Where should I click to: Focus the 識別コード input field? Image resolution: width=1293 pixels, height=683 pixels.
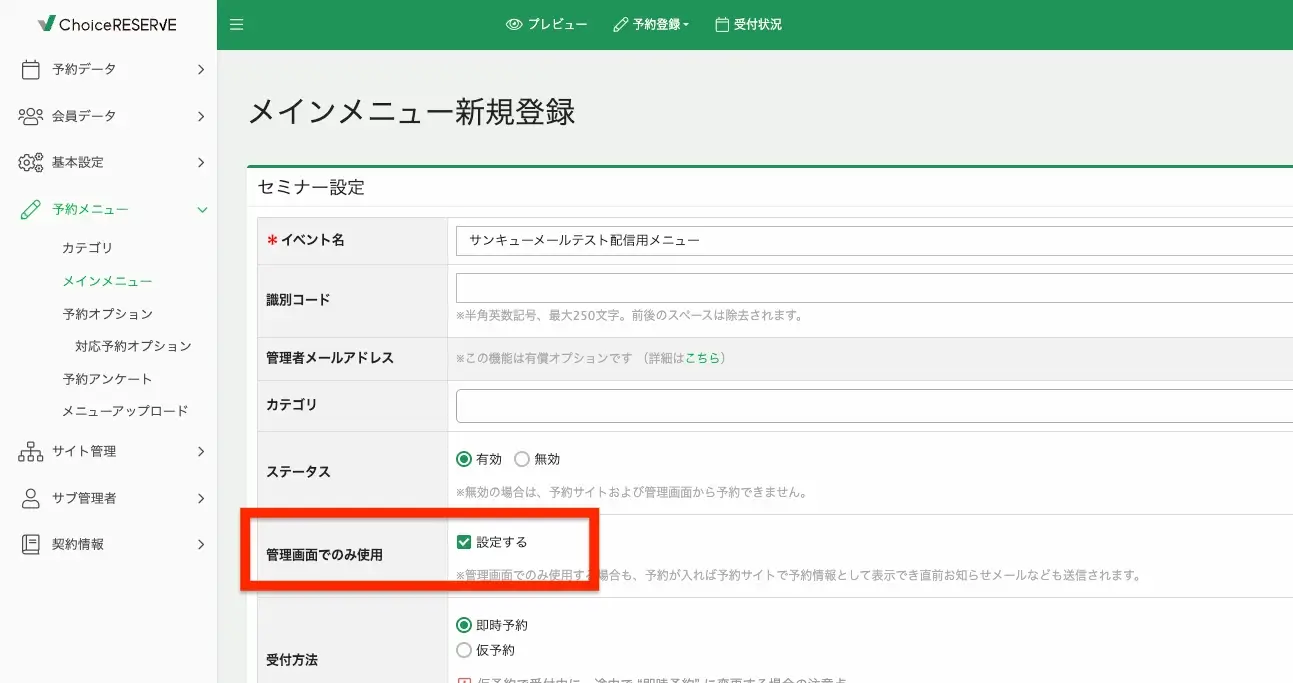[874, 288]
